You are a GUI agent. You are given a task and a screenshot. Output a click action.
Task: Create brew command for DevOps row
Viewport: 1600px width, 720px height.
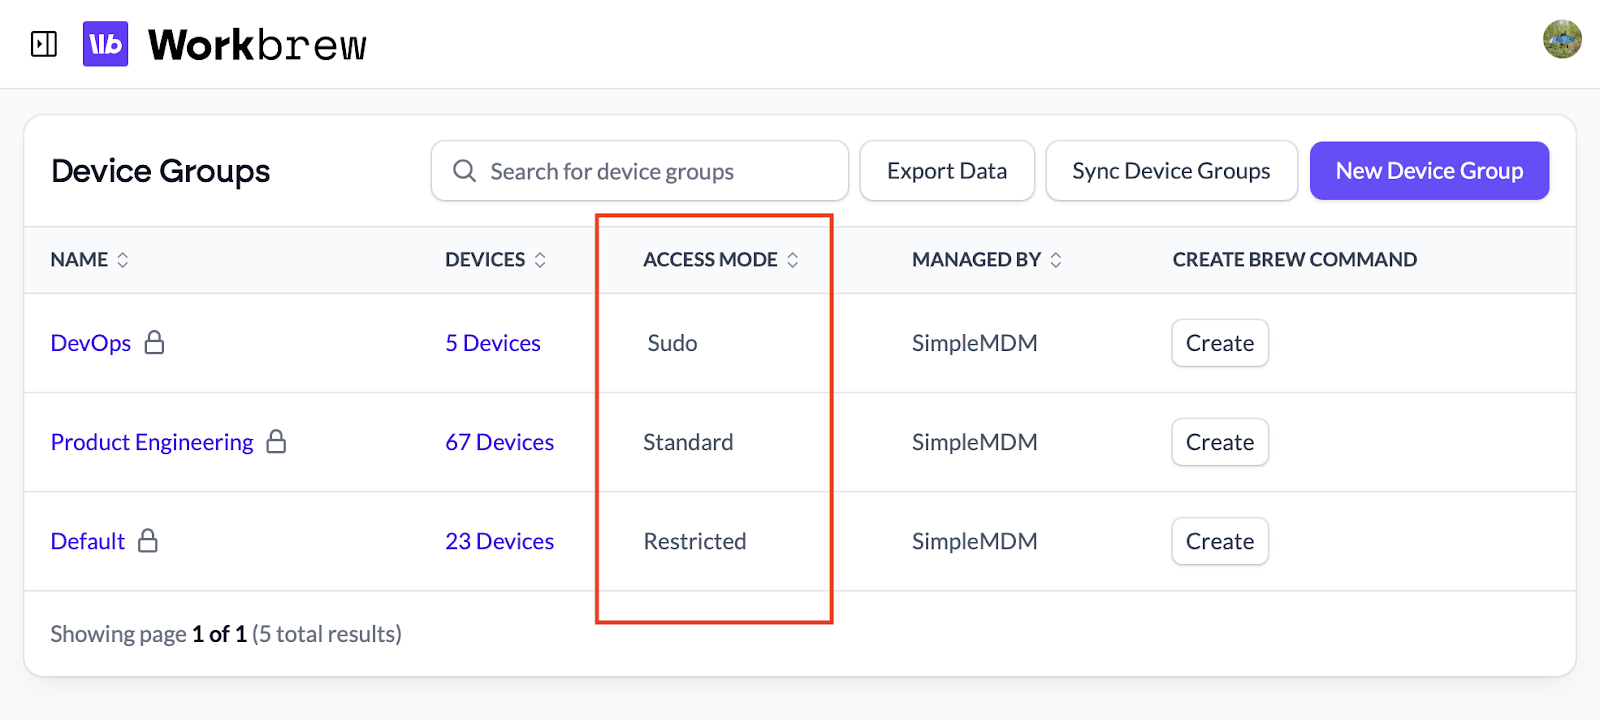(1219, 343)
